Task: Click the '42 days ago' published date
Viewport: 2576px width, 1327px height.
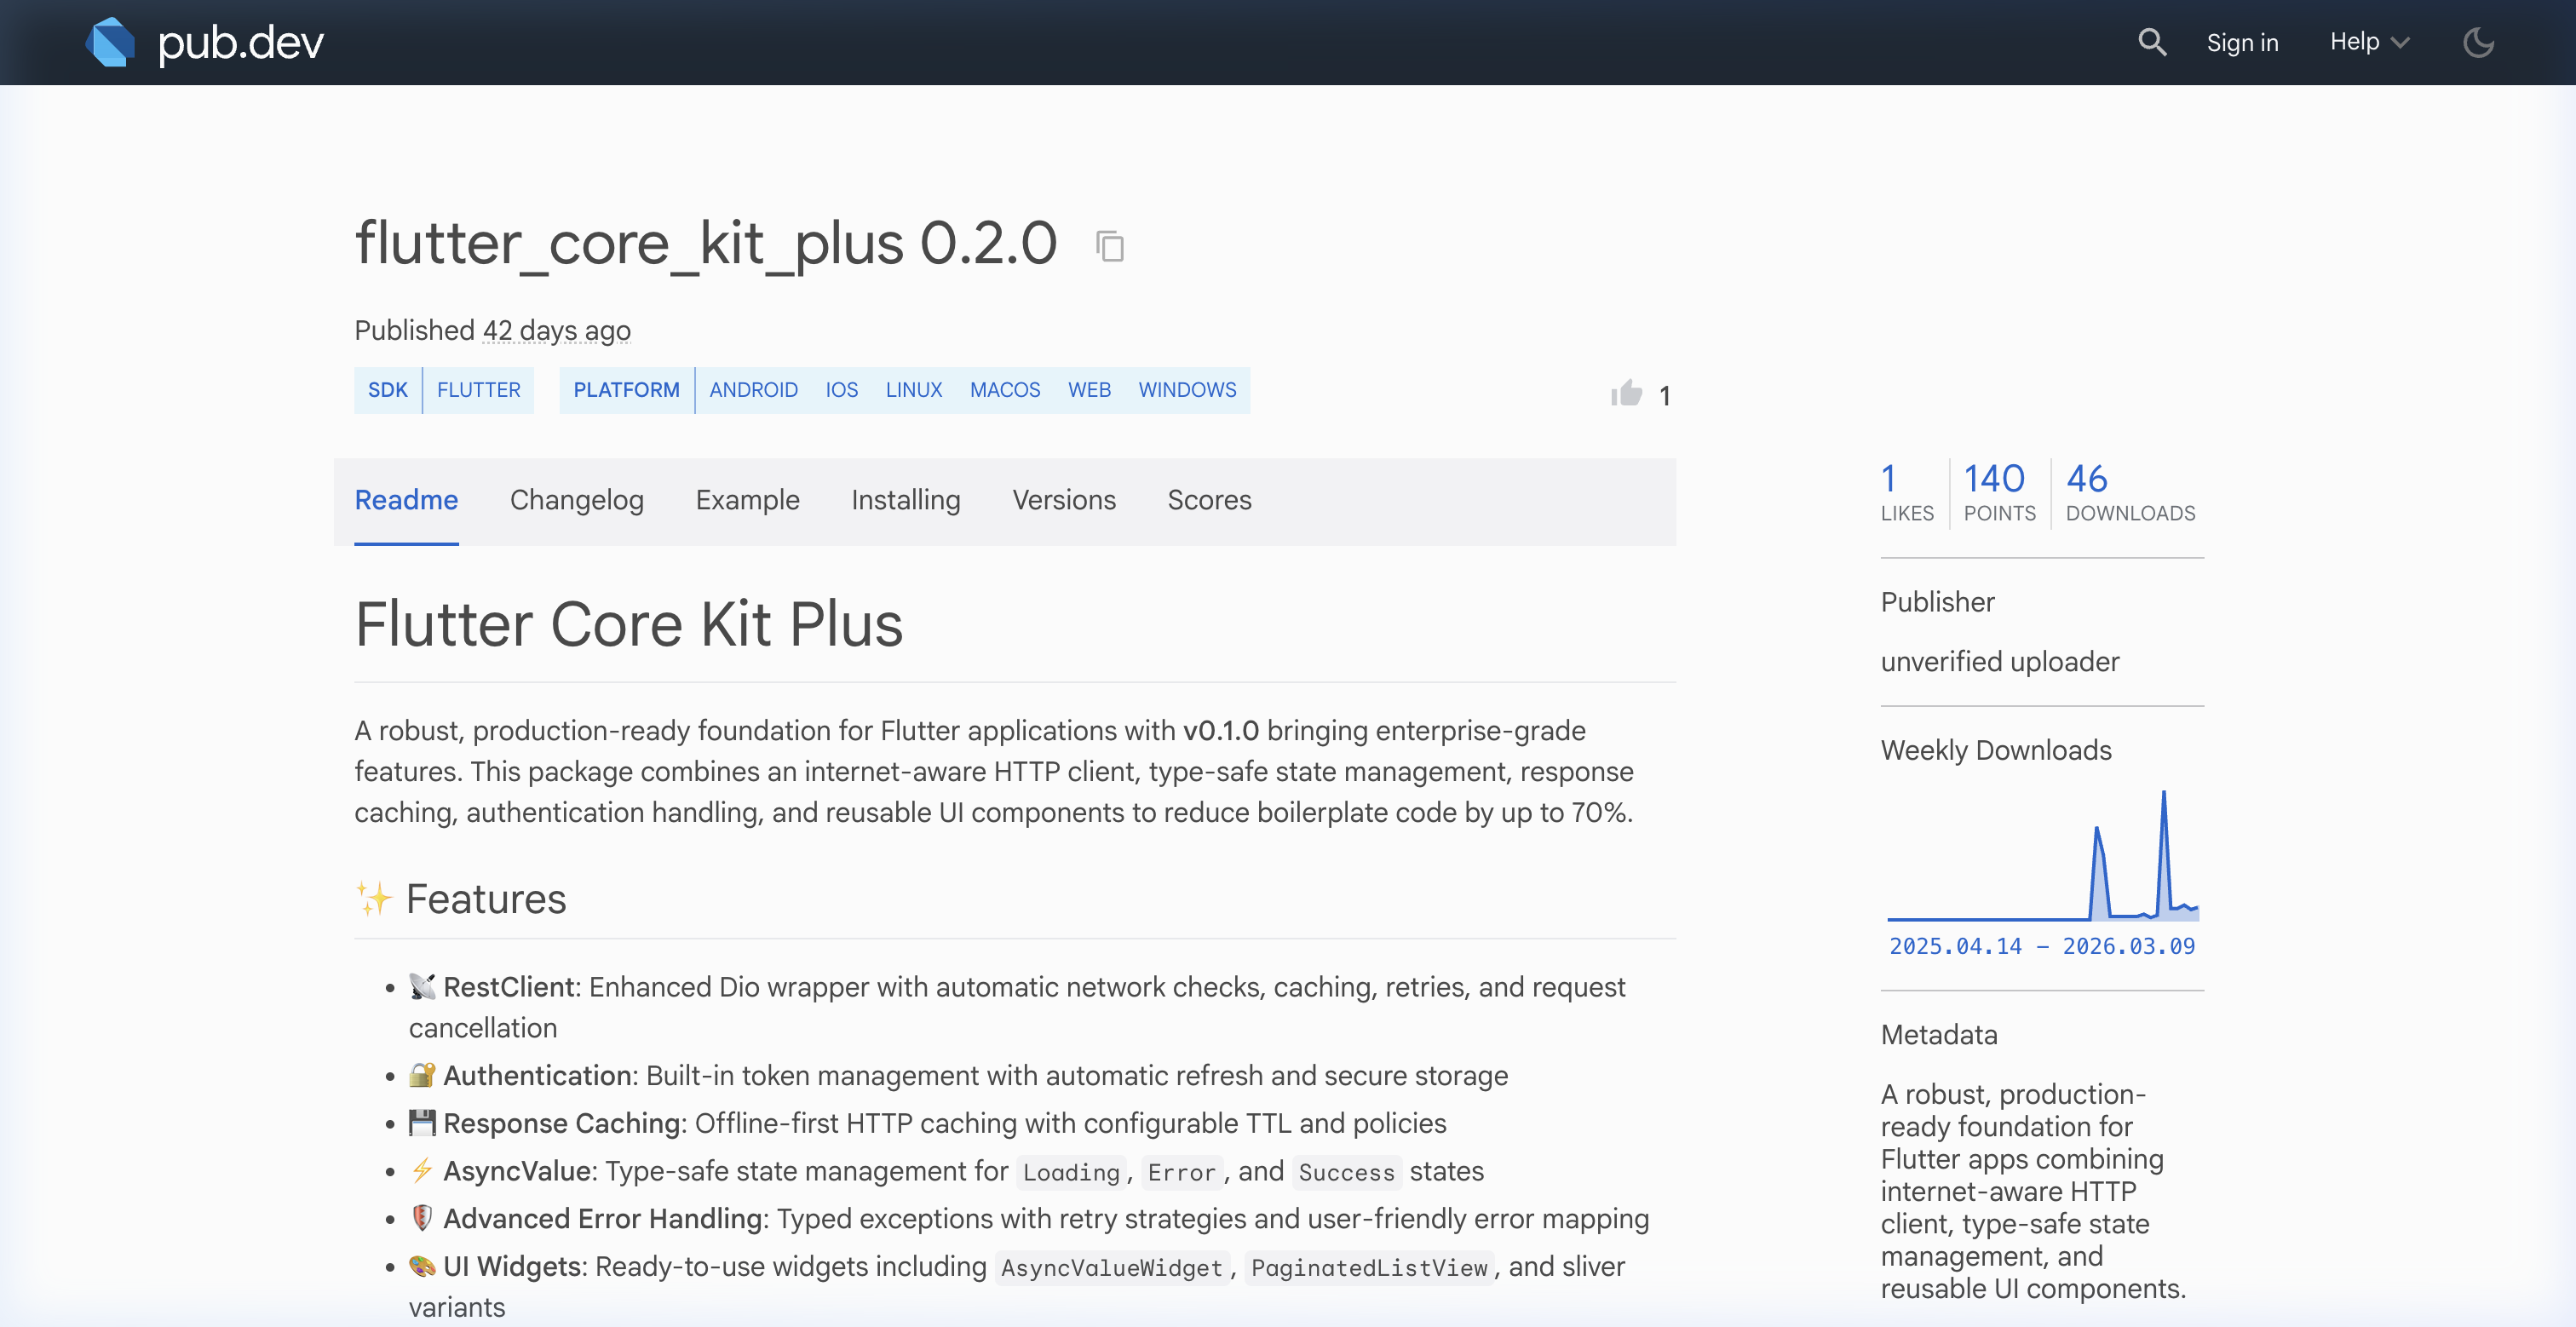Action: 556,330
